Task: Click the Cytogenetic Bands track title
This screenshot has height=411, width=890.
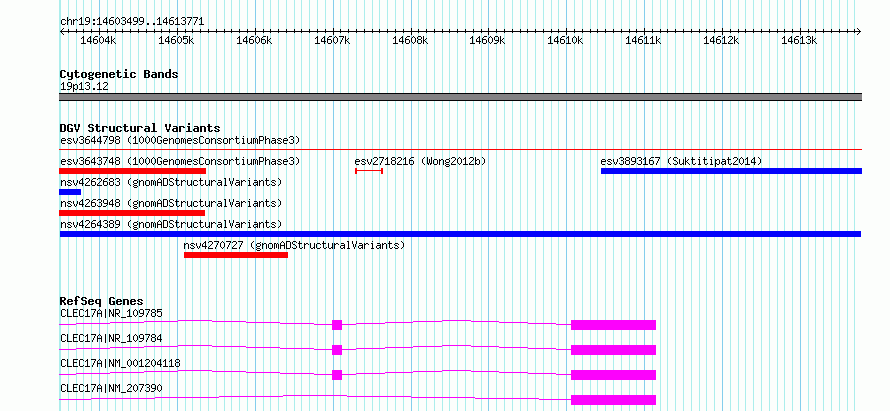Action: pyautogui.click(x=119, y=74)
